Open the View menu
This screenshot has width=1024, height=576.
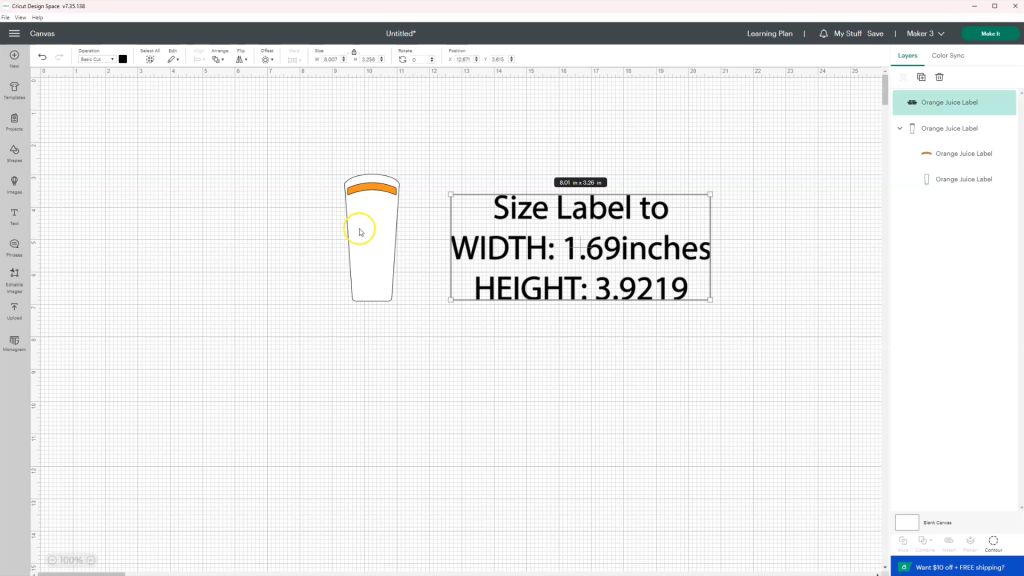click(x=20, y=18)
